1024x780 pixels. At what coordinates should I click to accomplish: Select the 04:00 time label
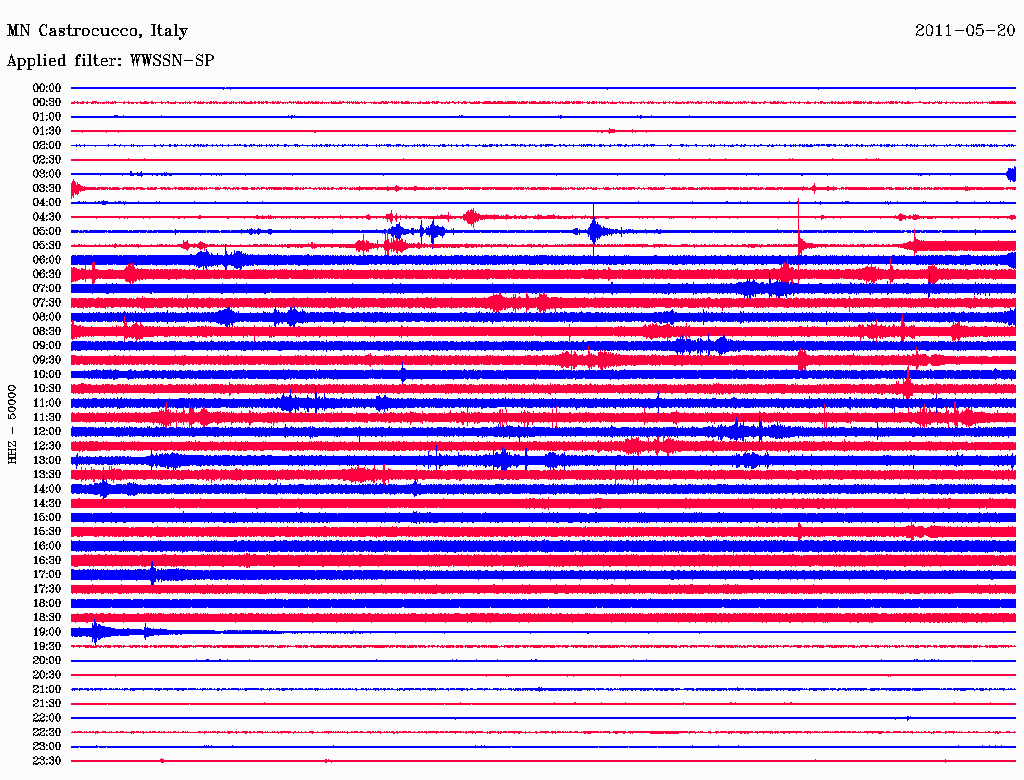46,203
